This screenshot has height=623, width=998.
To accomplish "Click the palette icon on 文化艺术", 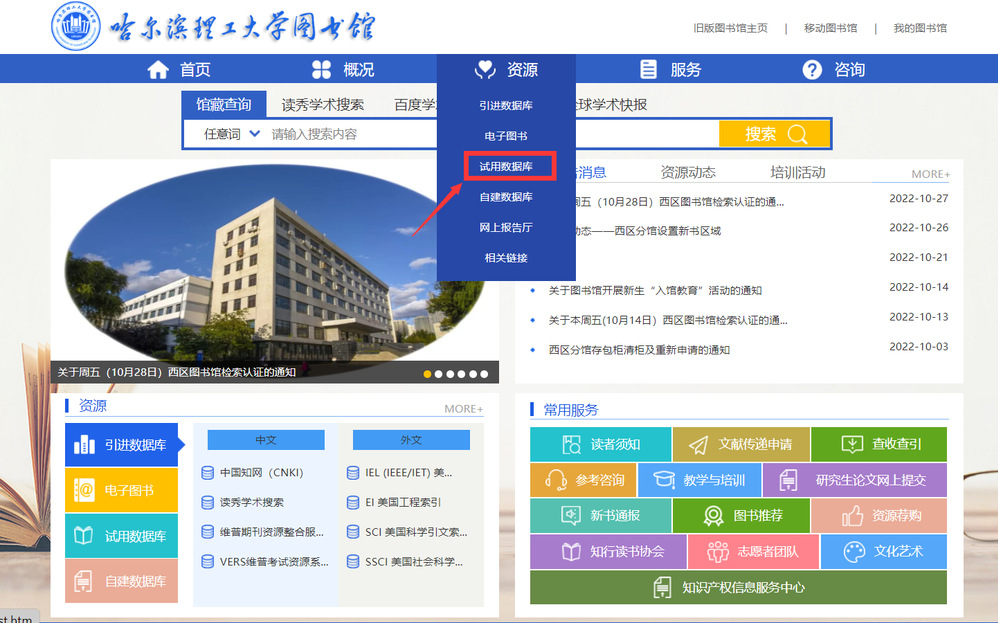I will coord(855,552).
